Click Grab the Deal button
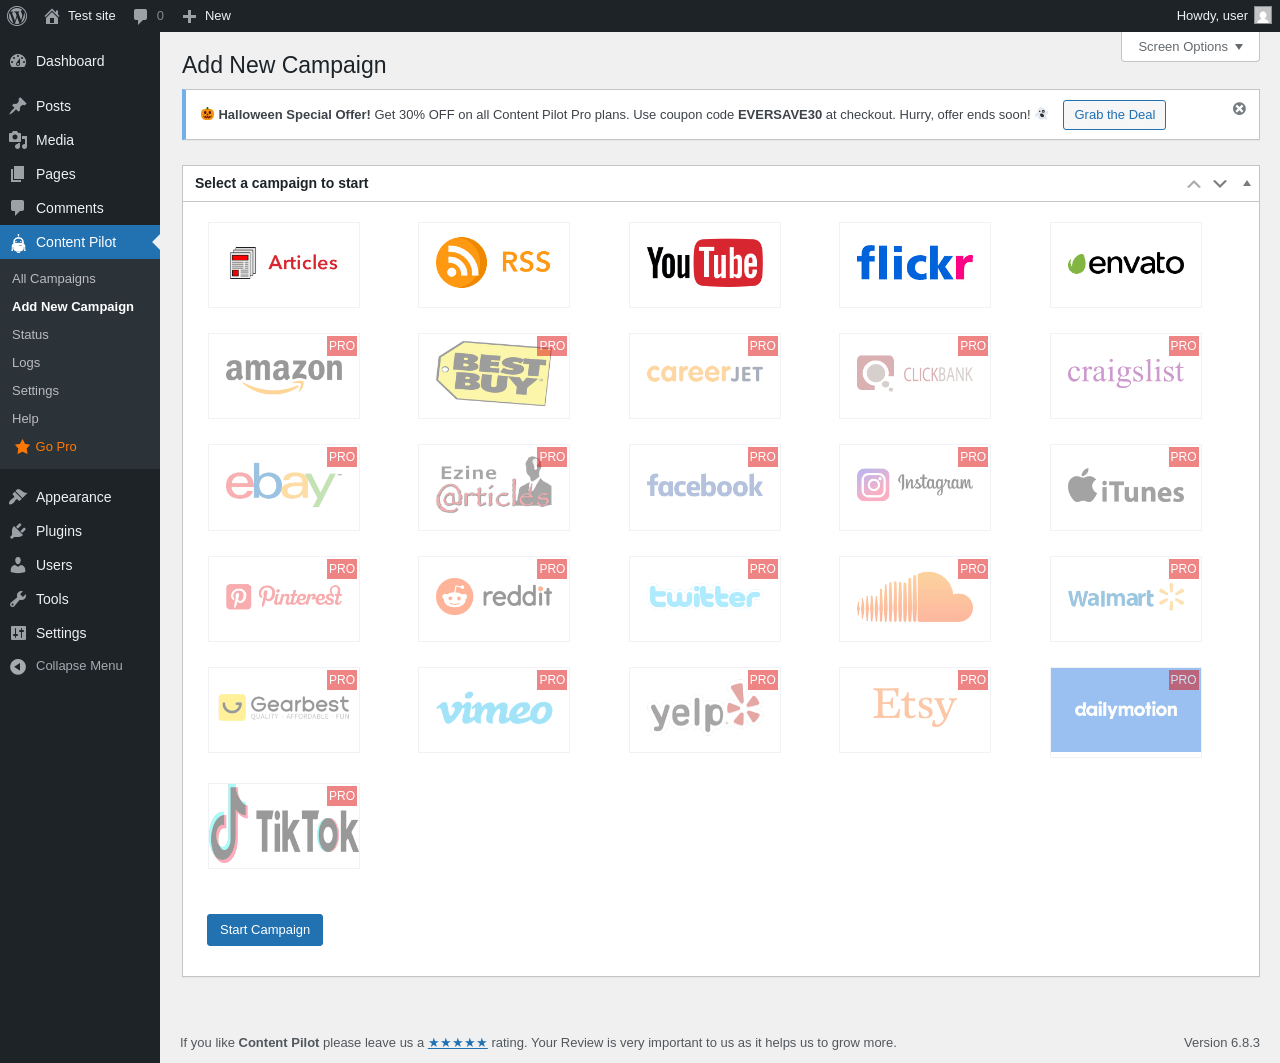1280x1063 pixels. point(1114,115)
